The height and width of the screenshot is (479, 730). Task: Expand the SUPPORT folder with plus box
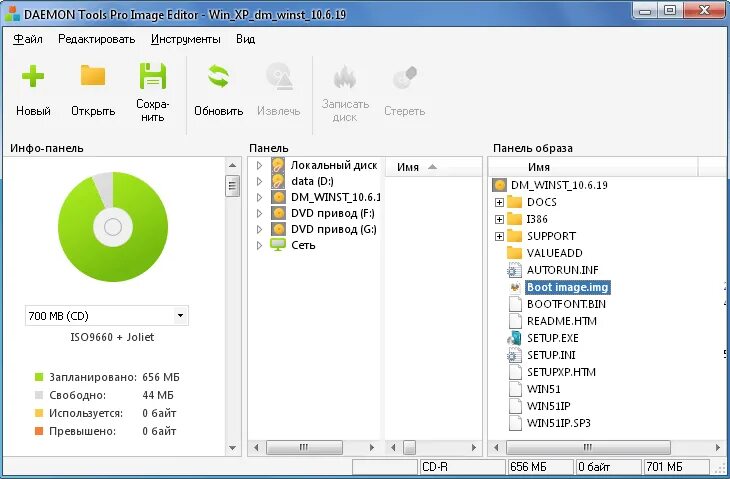tap(499, 236)
